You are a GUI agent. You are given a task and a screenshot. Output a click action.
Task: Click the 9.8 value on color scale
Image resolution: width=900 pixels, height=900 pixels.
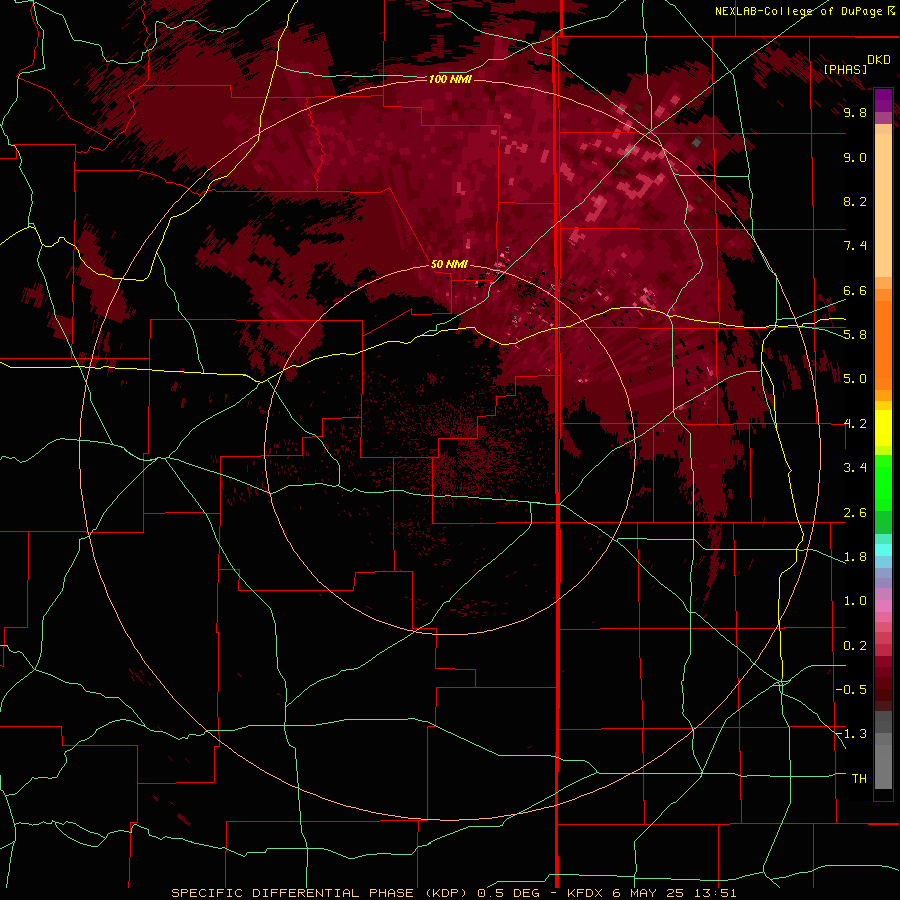click(855, 112)
